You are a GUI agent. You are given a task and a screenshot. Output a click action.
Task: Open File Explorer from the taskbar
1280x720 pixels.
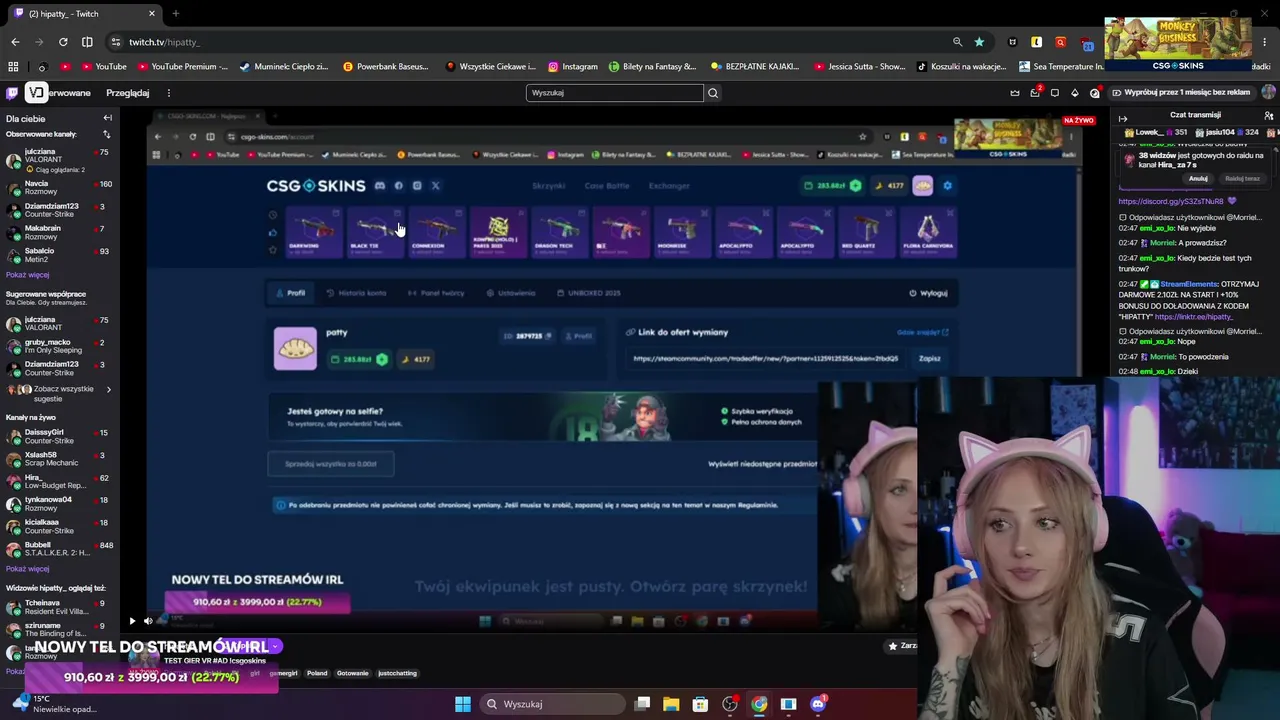pyautogui.click(x=671, y=704)
